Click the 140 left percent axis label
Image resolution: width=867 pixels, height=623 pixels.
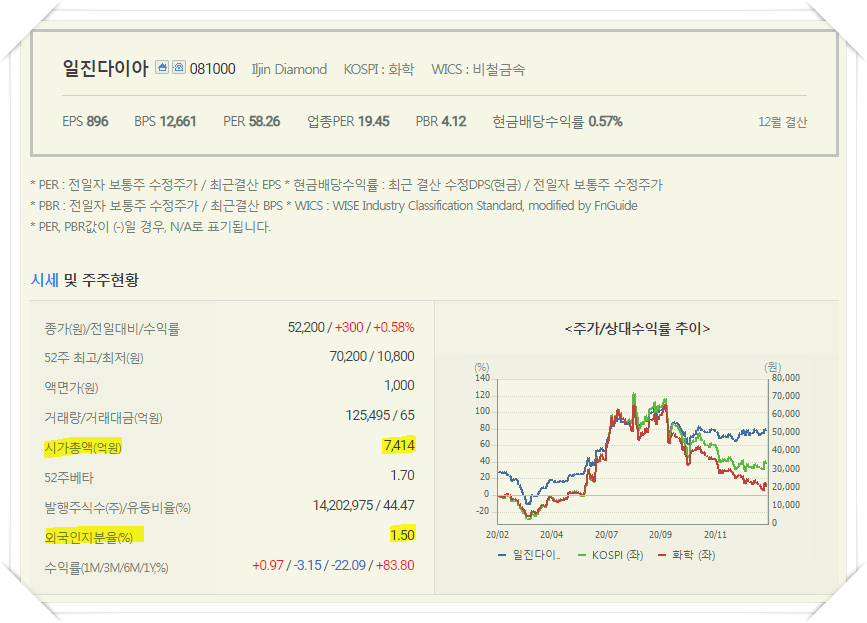(482, 378)
